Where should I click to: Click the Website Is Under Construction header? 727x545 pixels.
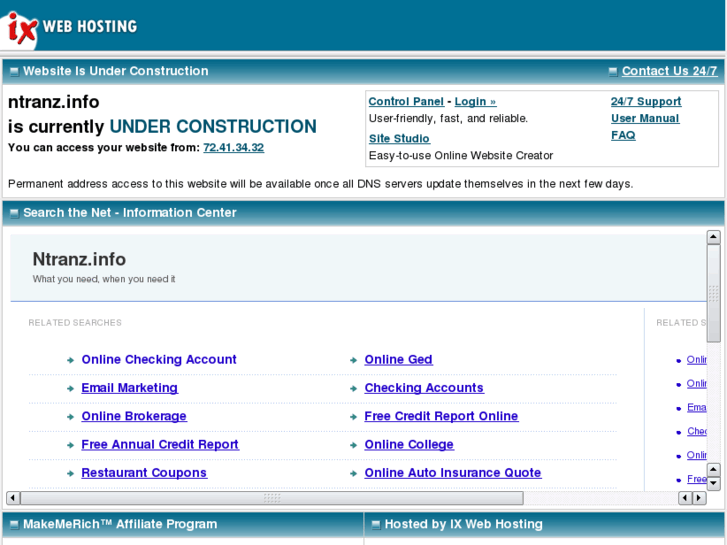[x=116, y=71]
